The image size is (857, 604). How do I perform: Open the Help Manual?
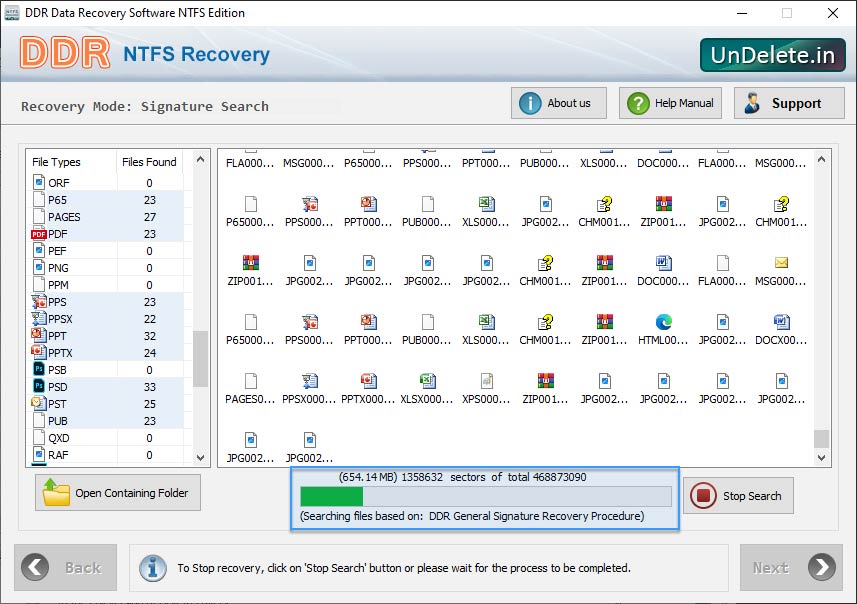pos(670,103)
